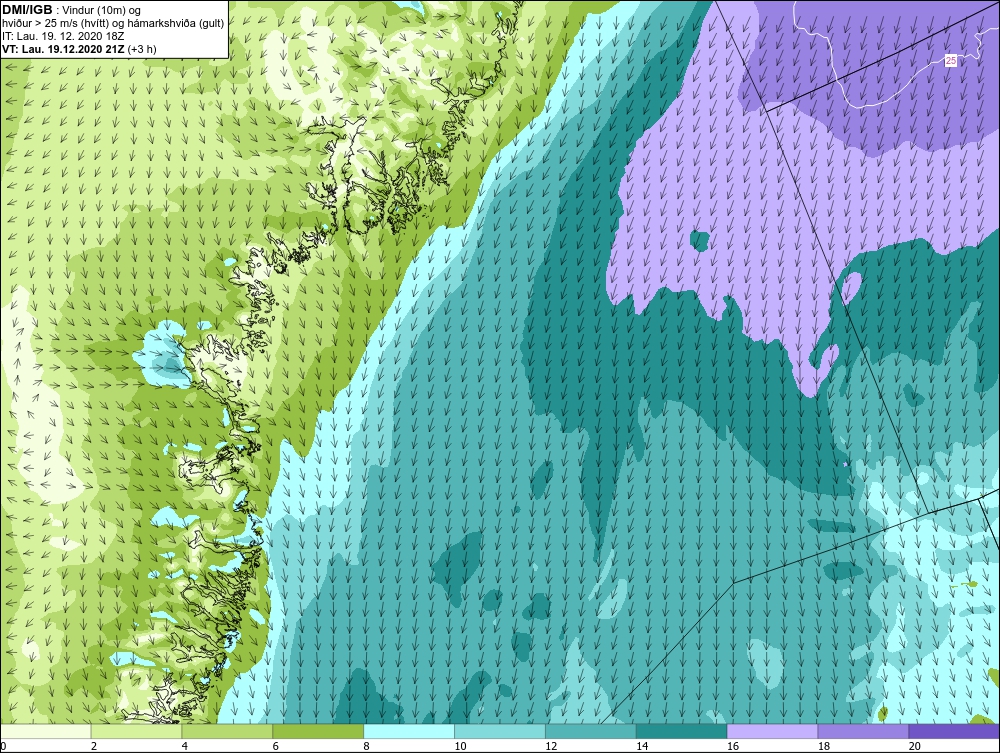Click the legend scale number 2
The width and height of the screenshot is (1000, 753).
tap(94, 746)
